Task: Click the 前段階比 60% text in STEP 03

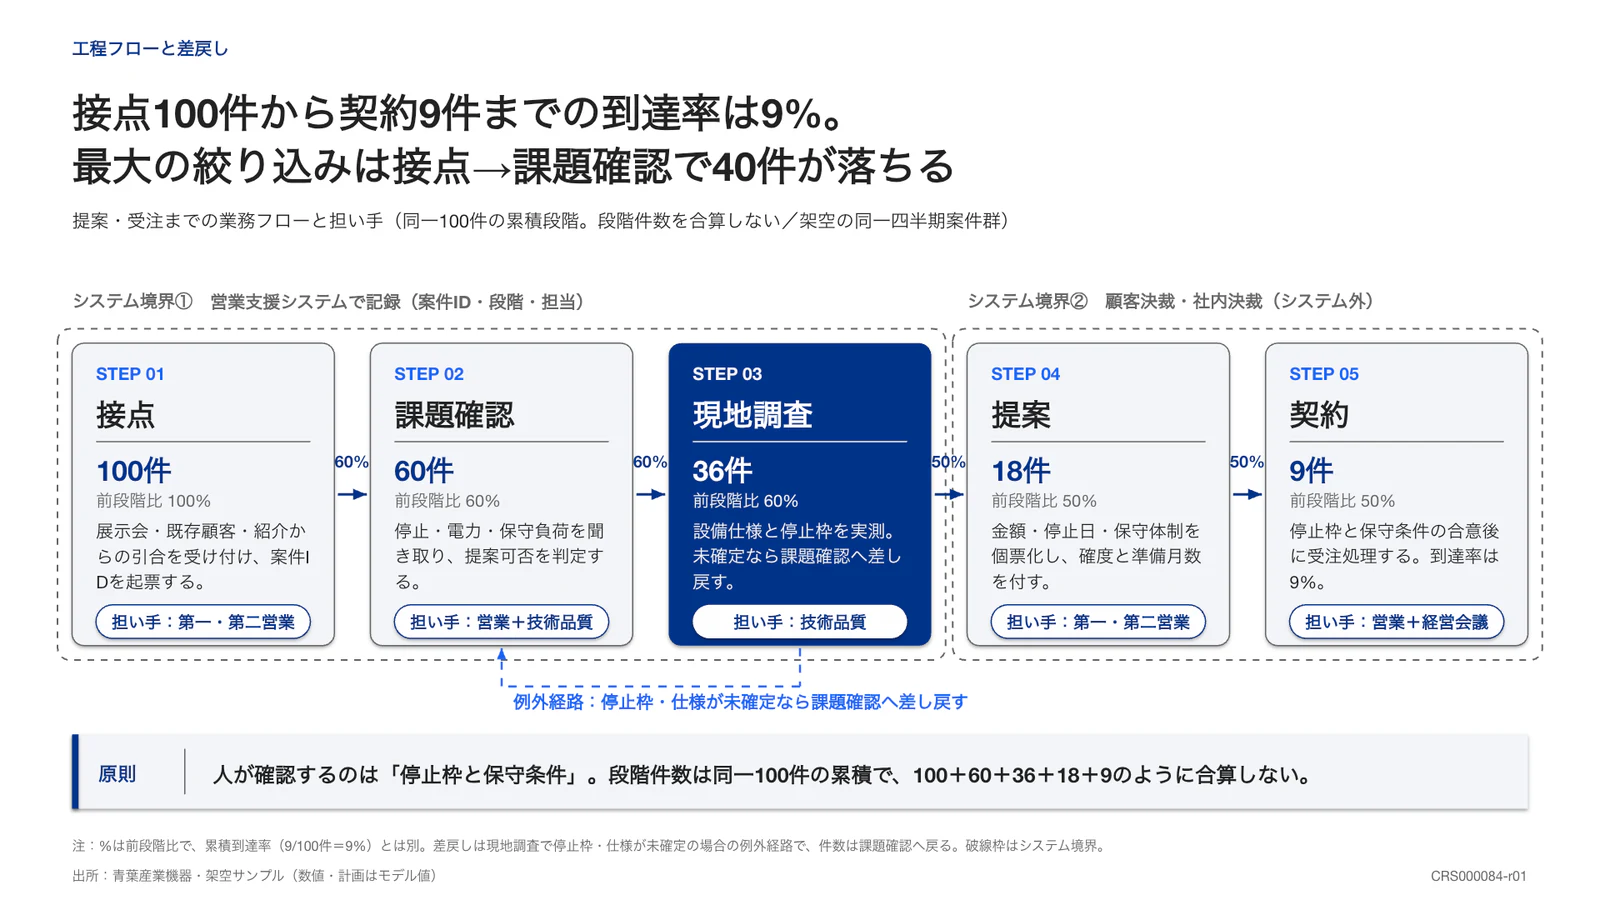Action: 745,501
